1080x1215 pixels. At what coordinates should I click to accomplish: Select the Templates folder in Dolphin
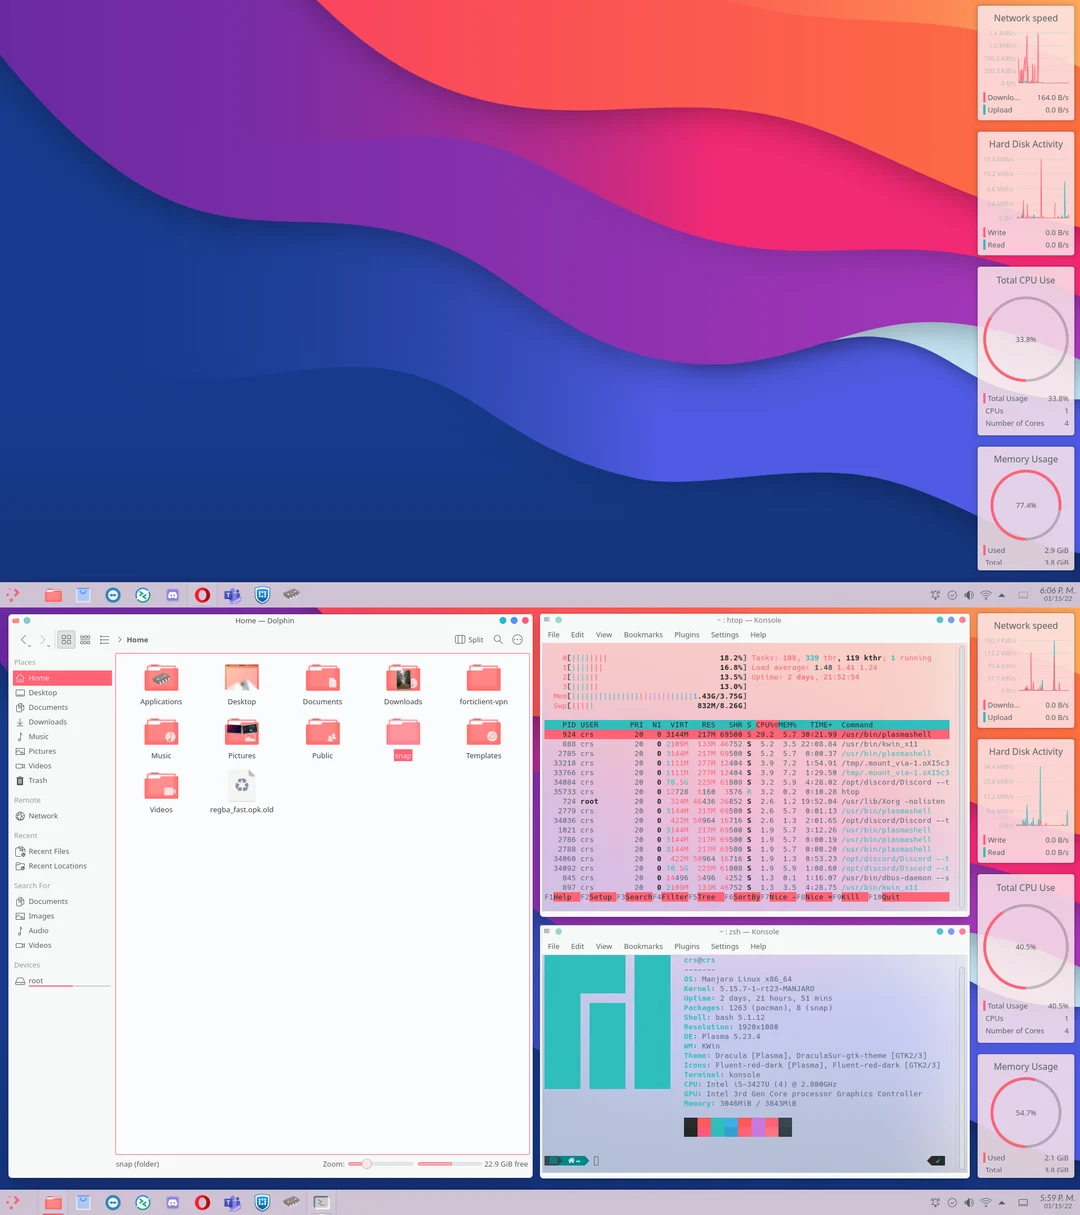click(483, 735)
